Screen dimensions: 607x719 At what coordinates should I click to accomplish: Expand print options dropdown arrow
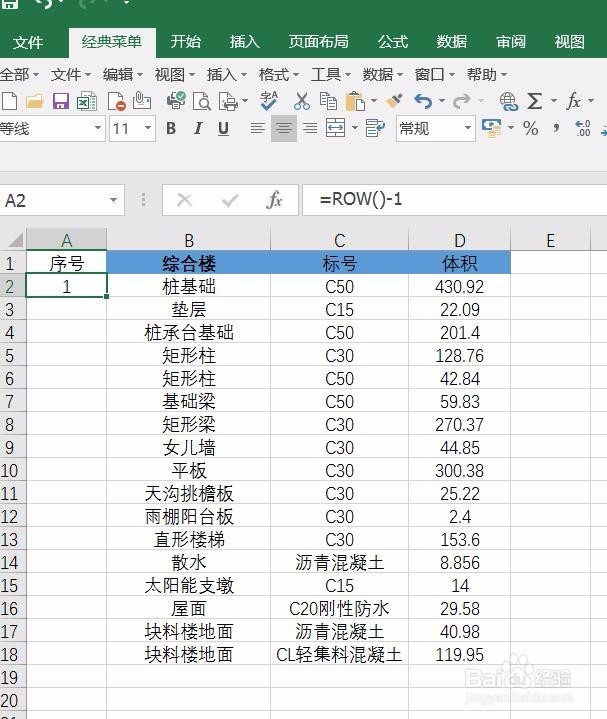coord(244,100)
